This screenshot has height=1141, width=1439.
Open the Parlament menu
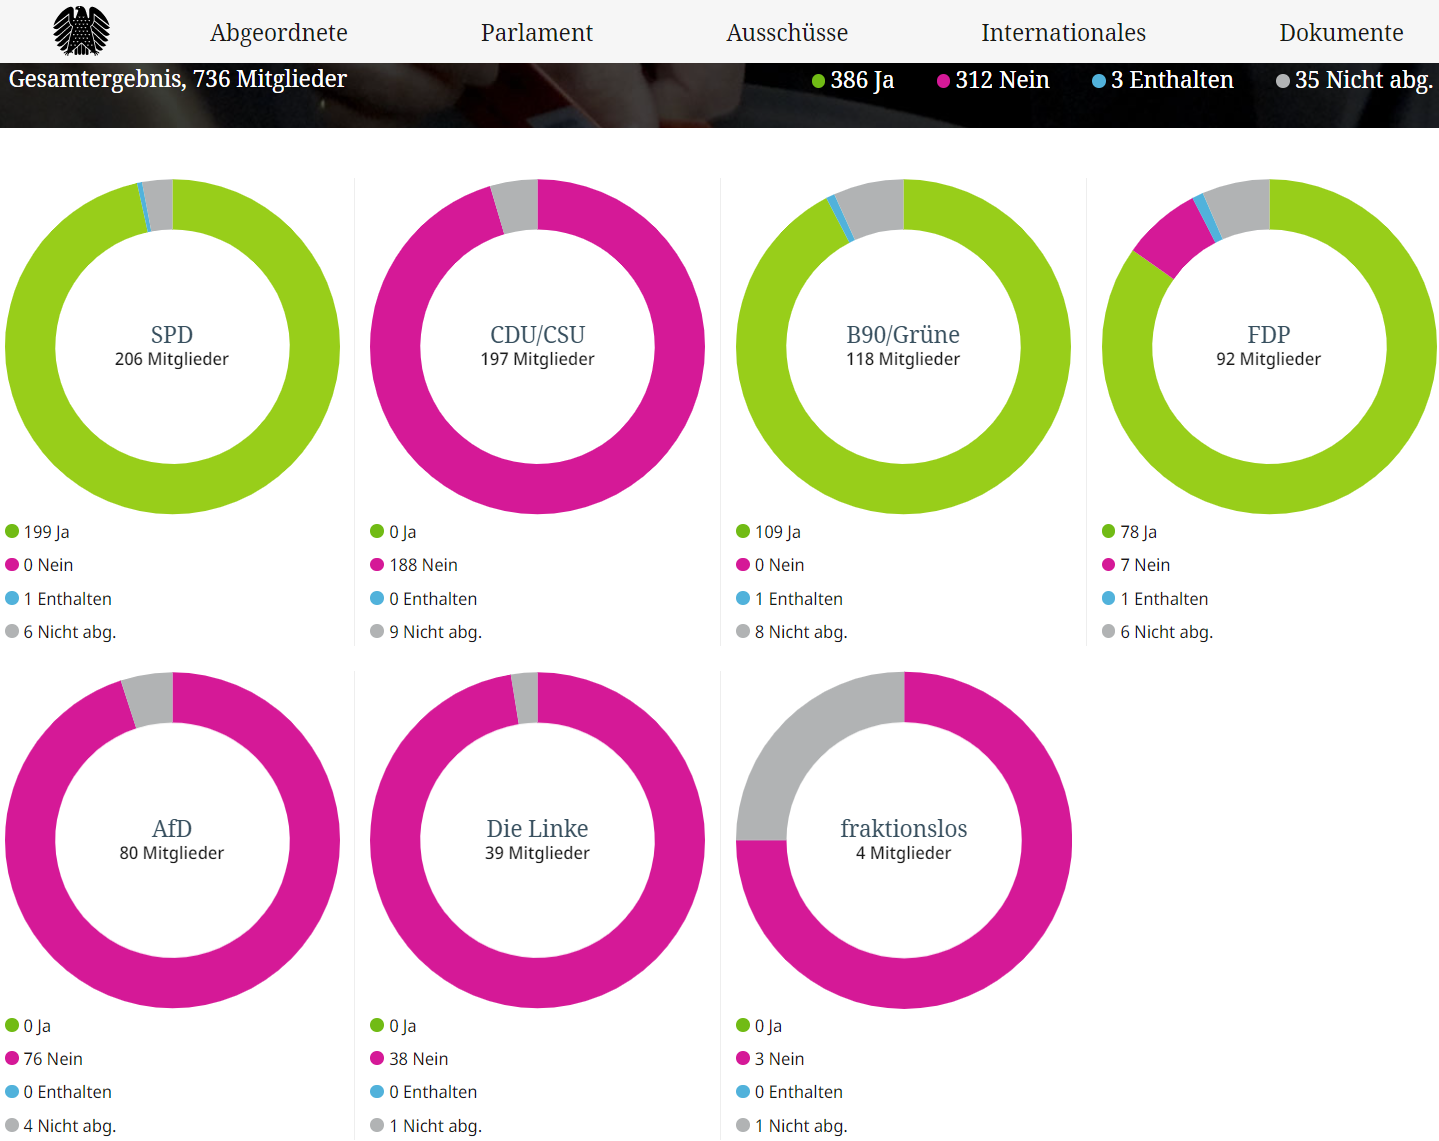coord(537,33)
